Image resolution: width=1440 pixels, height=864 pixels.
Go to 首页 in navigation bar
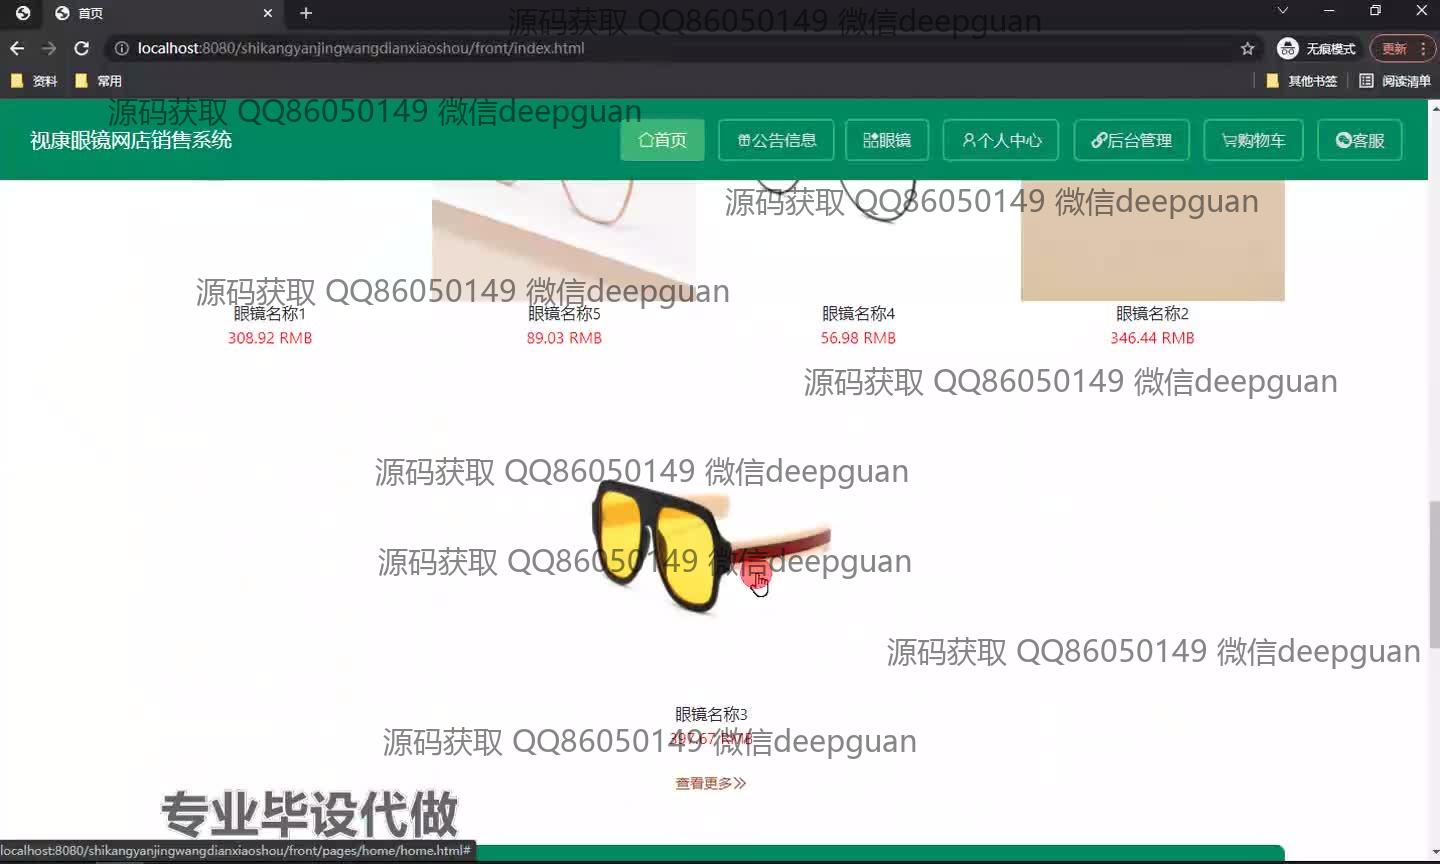click(662, 140)
